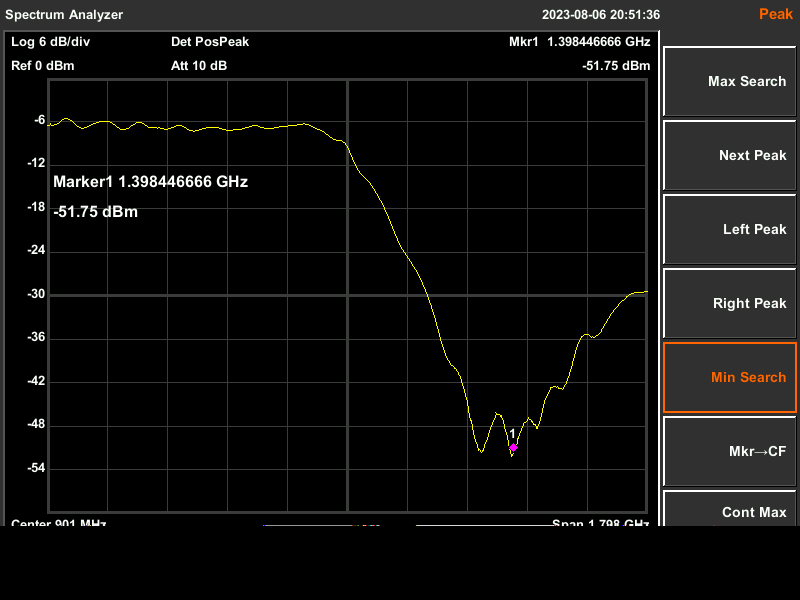
Task: Click the -18 y-axis label
Action: pyautogui.click(x=36, y=207)
